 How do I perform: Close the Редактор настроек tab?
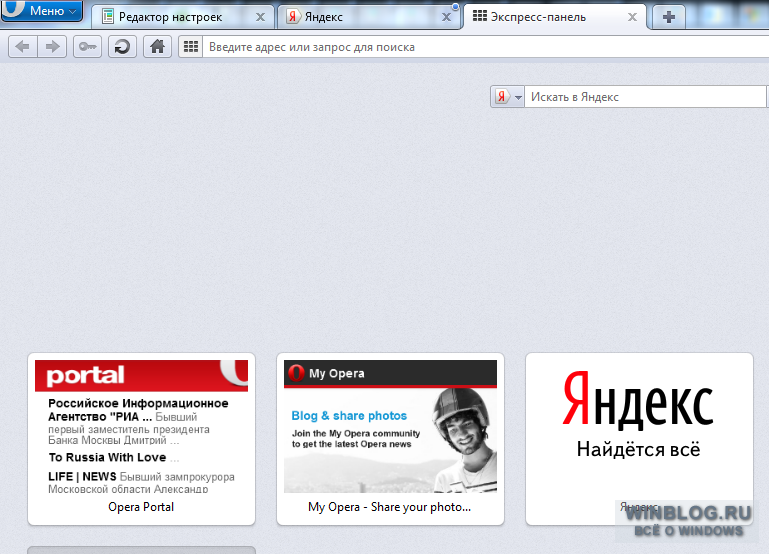point(260,17)
